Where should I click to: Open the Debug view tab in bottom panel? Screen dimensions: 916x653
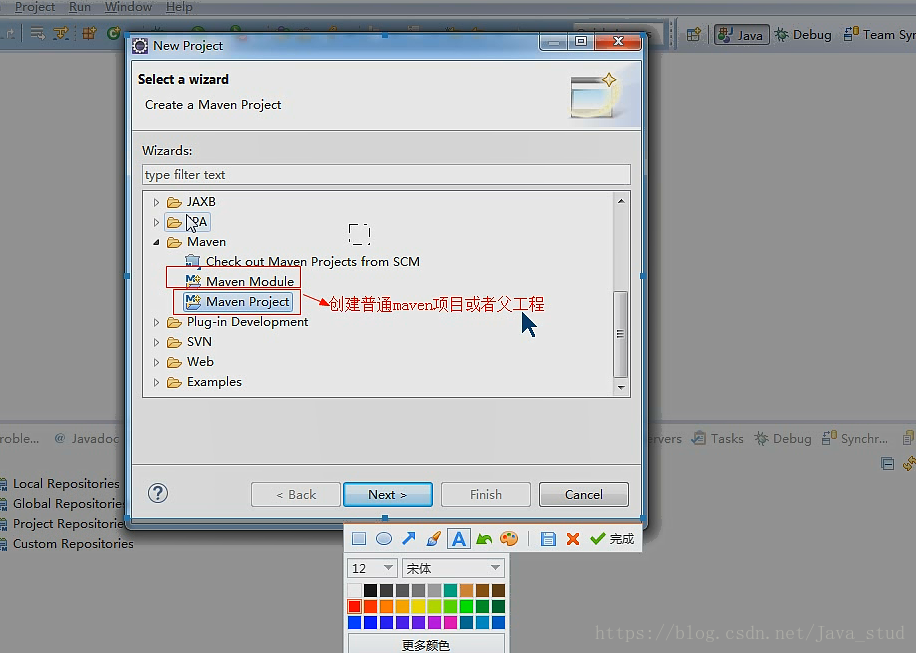pos(783,438)
